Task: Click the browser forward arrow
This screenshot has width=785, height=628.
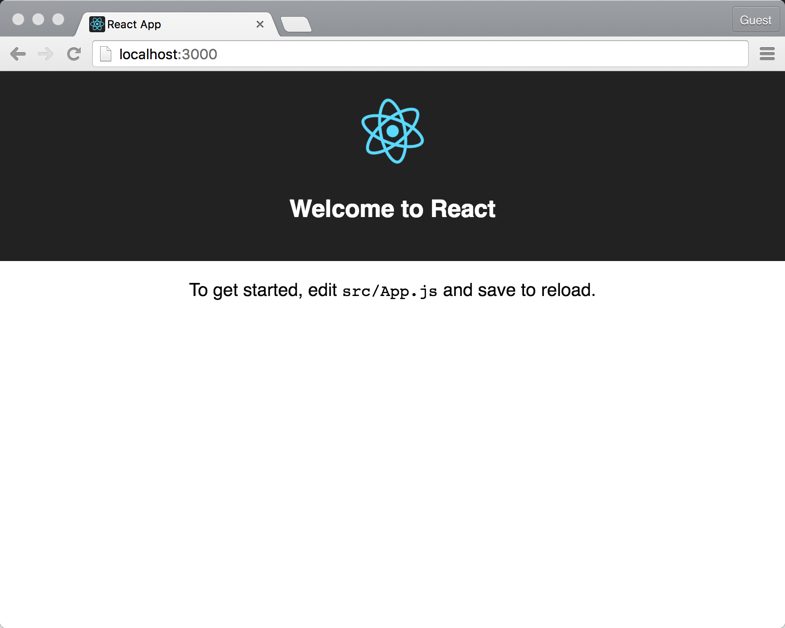Action: pyautogui.click(x=46, y=54)
